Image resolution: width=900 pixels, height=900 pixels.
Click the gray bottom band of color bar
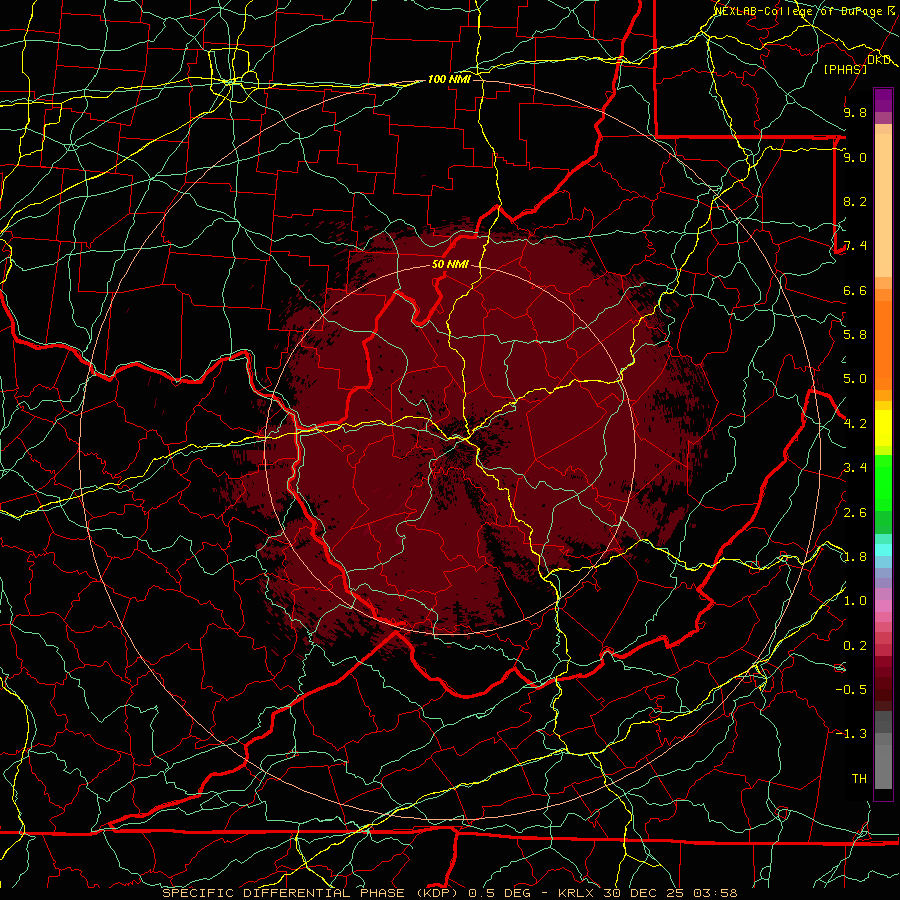(x=883, y=766)
